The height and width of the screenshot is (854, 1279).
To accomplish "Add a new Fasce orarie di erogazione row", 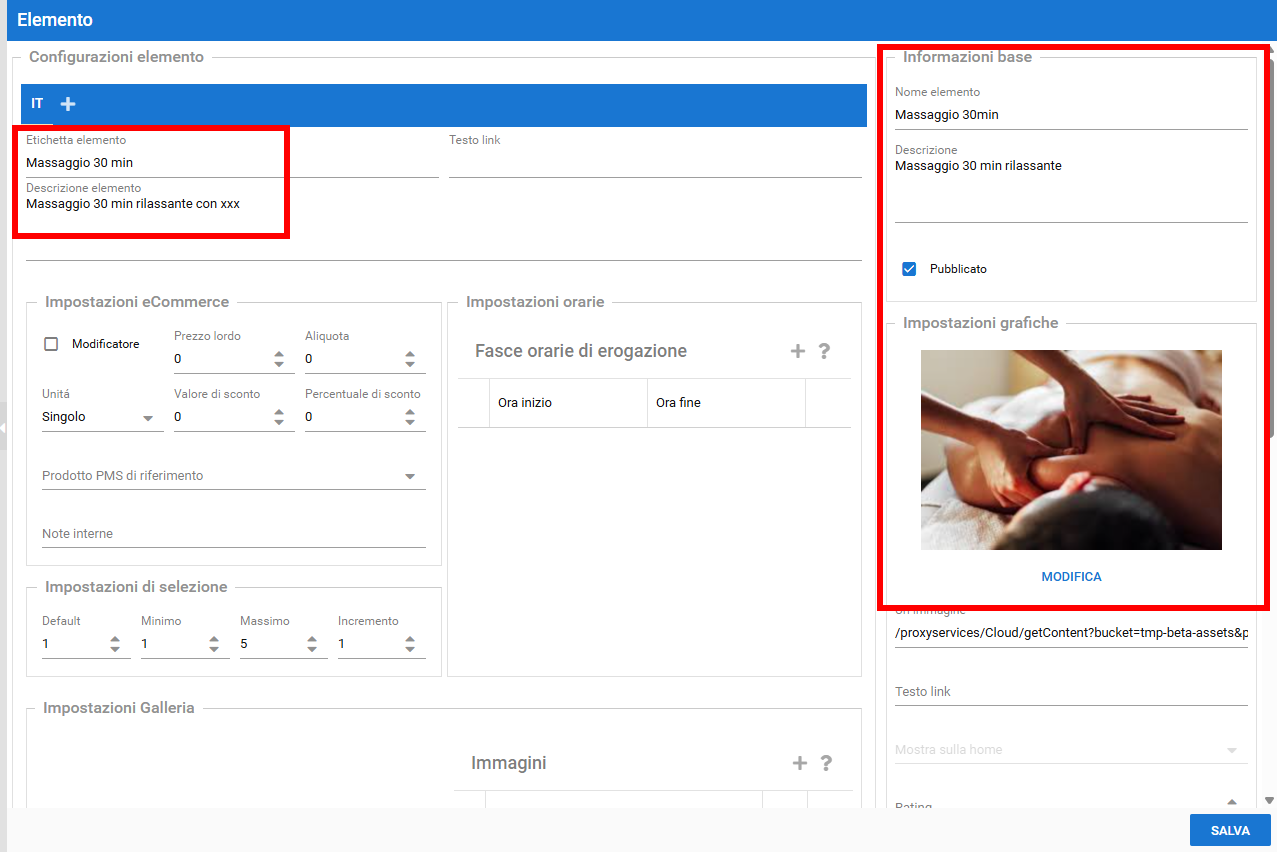I will click(798, 351).
